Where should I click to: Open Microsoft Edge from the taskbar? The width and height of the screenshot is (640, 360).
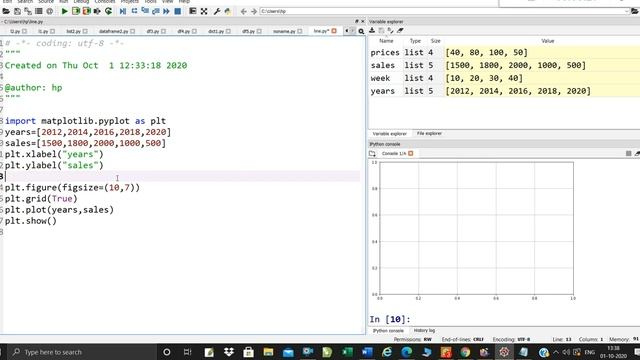pyautogui.click(x=407, y=352)
